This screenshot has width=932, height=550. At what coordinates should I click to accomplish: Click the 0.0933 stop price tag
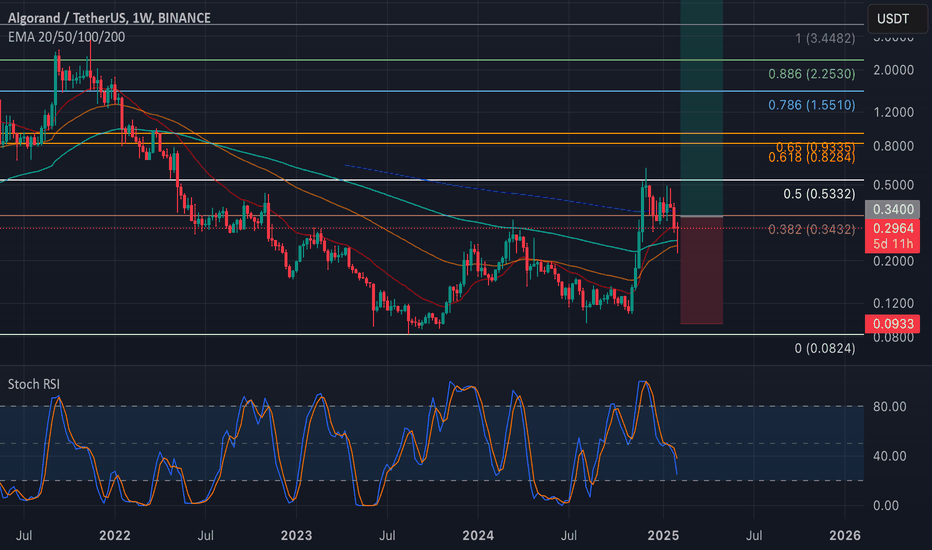893,324
